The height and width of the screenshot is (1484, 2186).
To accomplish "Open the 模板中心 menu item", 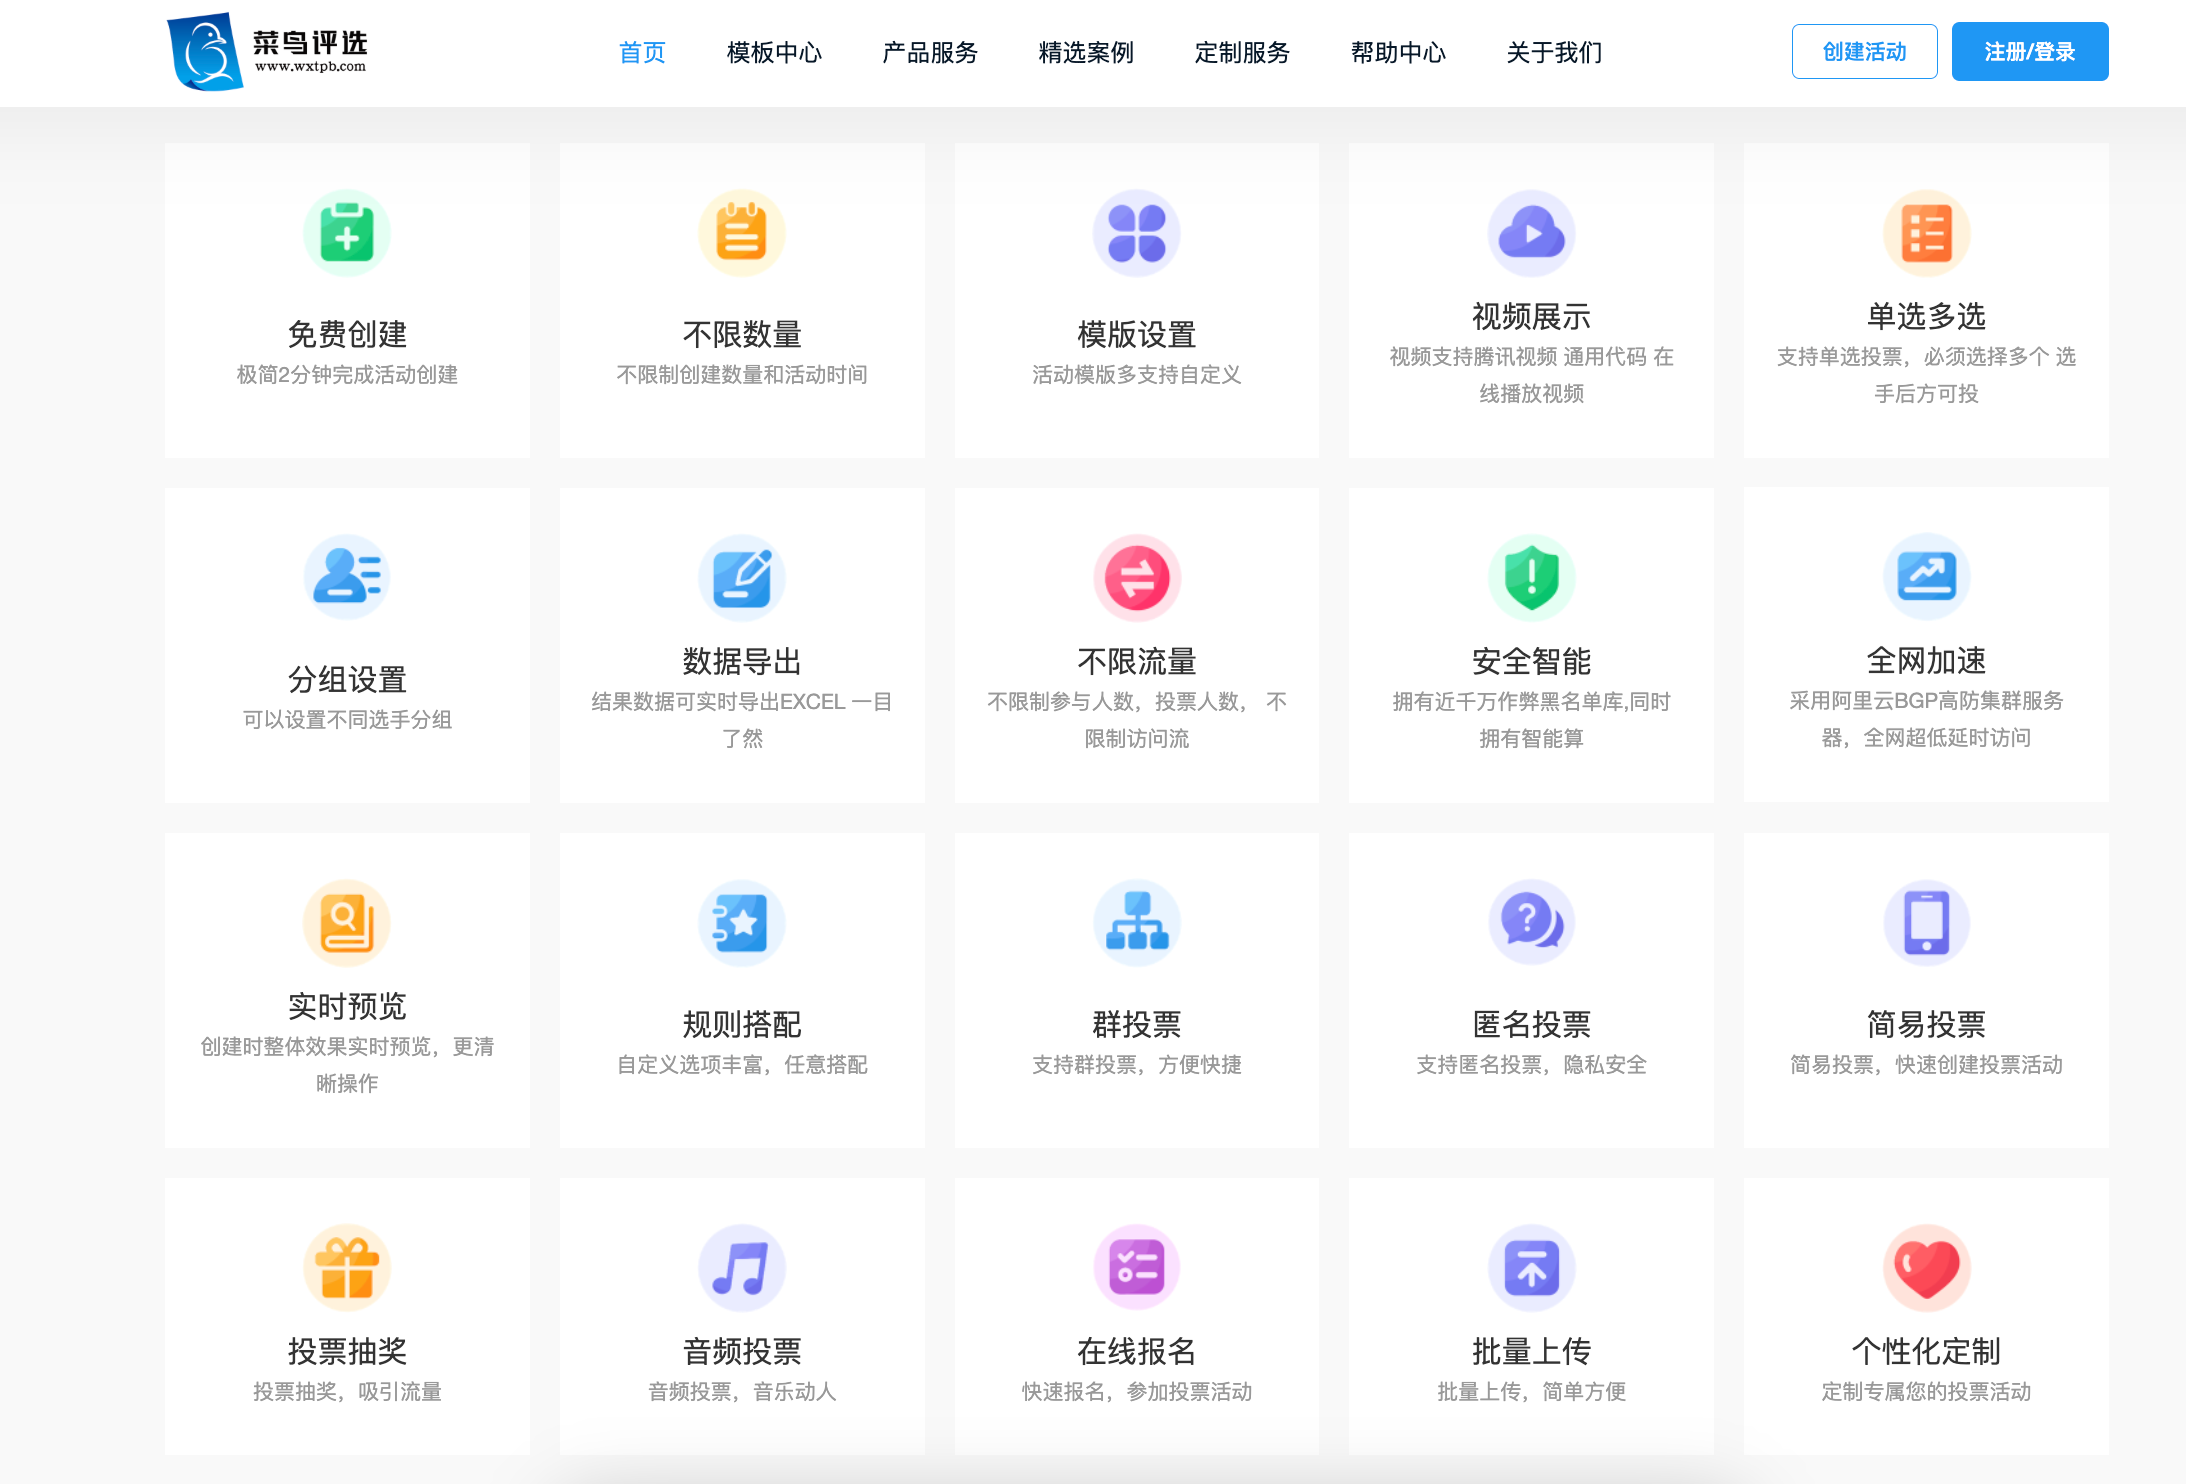I will pyautogui.click(x=774, y=52).
